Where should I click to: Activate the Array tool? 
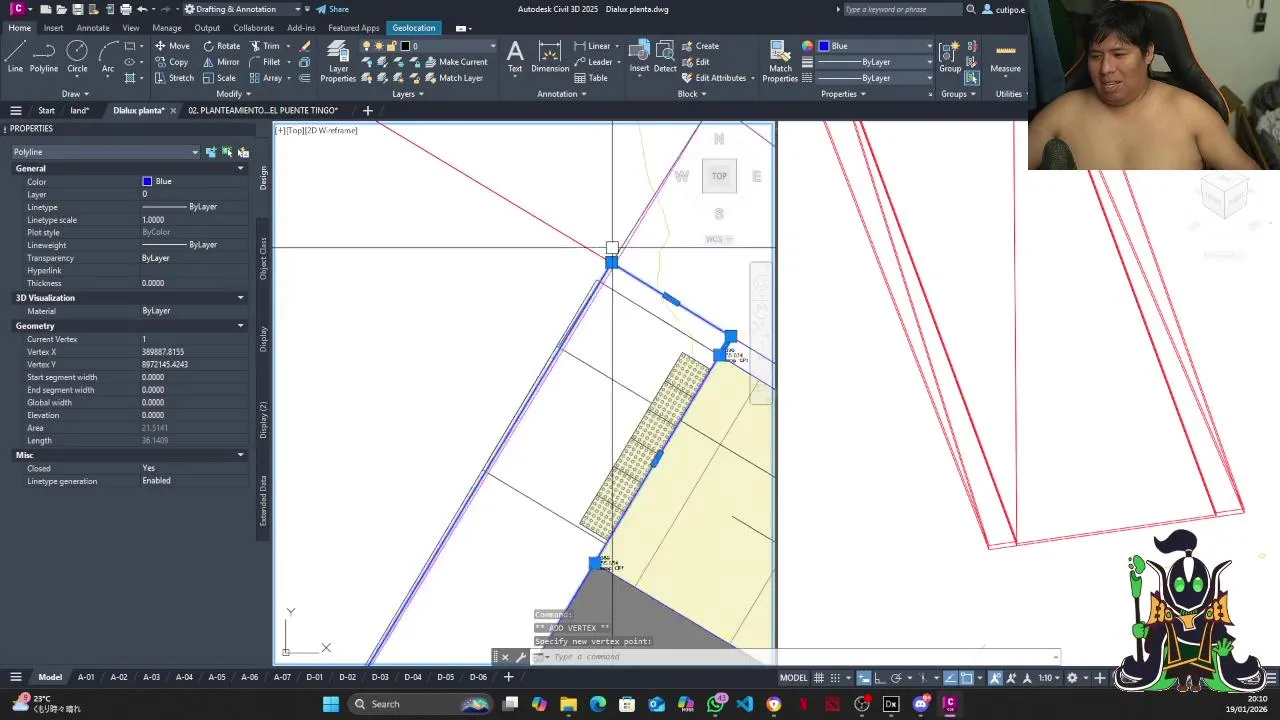(265, 78)
